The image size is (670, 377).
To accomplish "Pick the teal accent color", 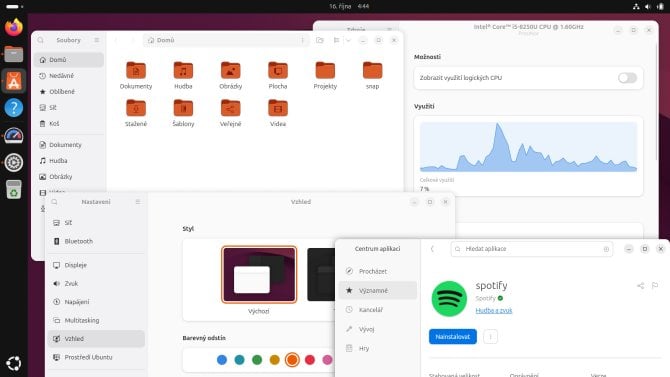I will pos(239,360).
